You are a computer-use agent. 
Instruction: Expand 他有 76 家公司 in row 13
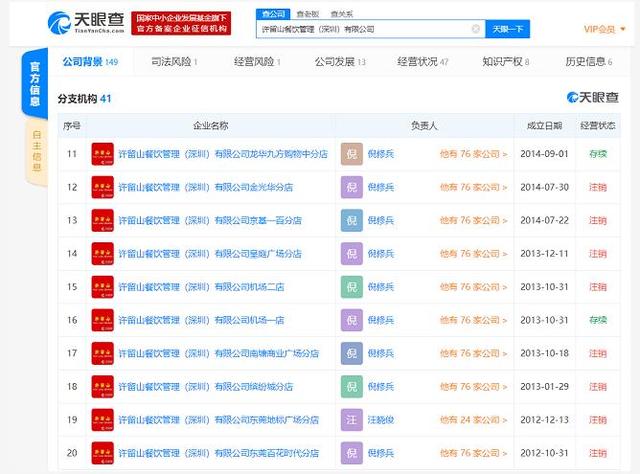[x=473, y=220]
